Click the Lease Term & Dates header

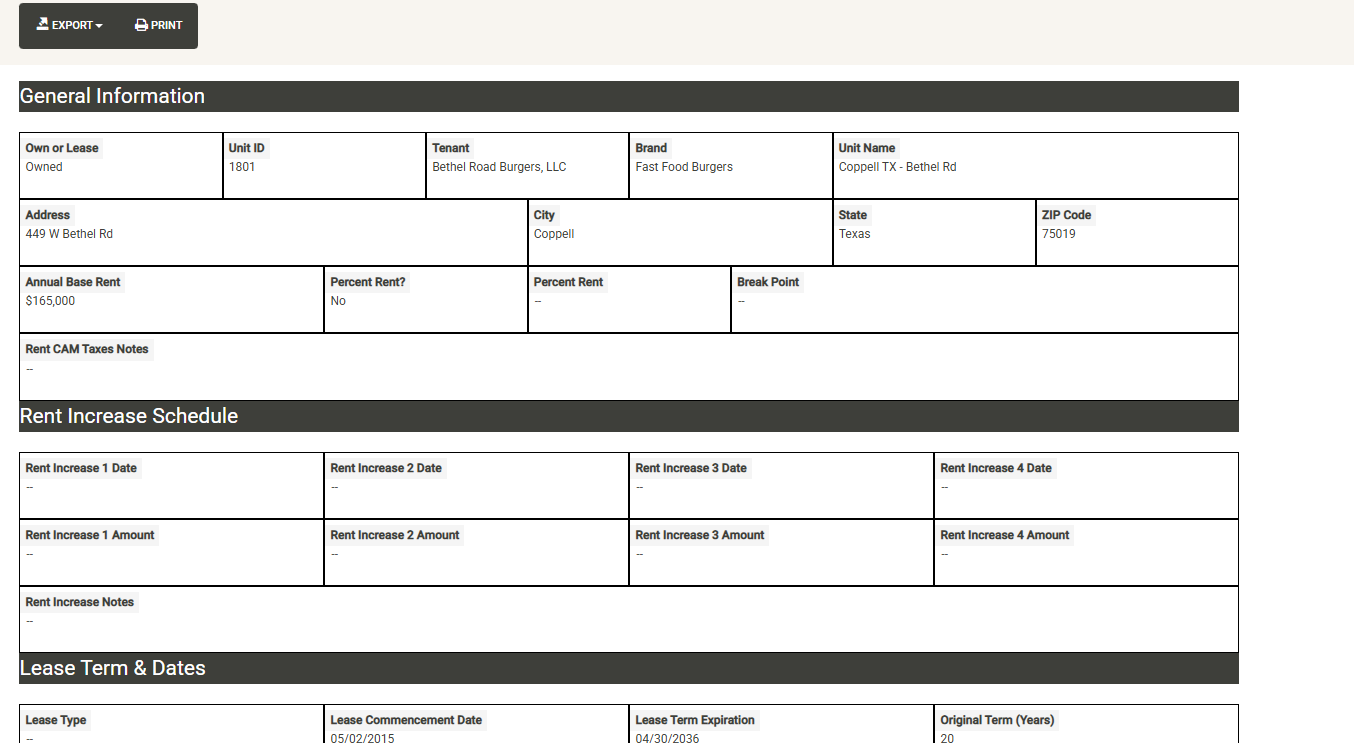tap(112, 668)
